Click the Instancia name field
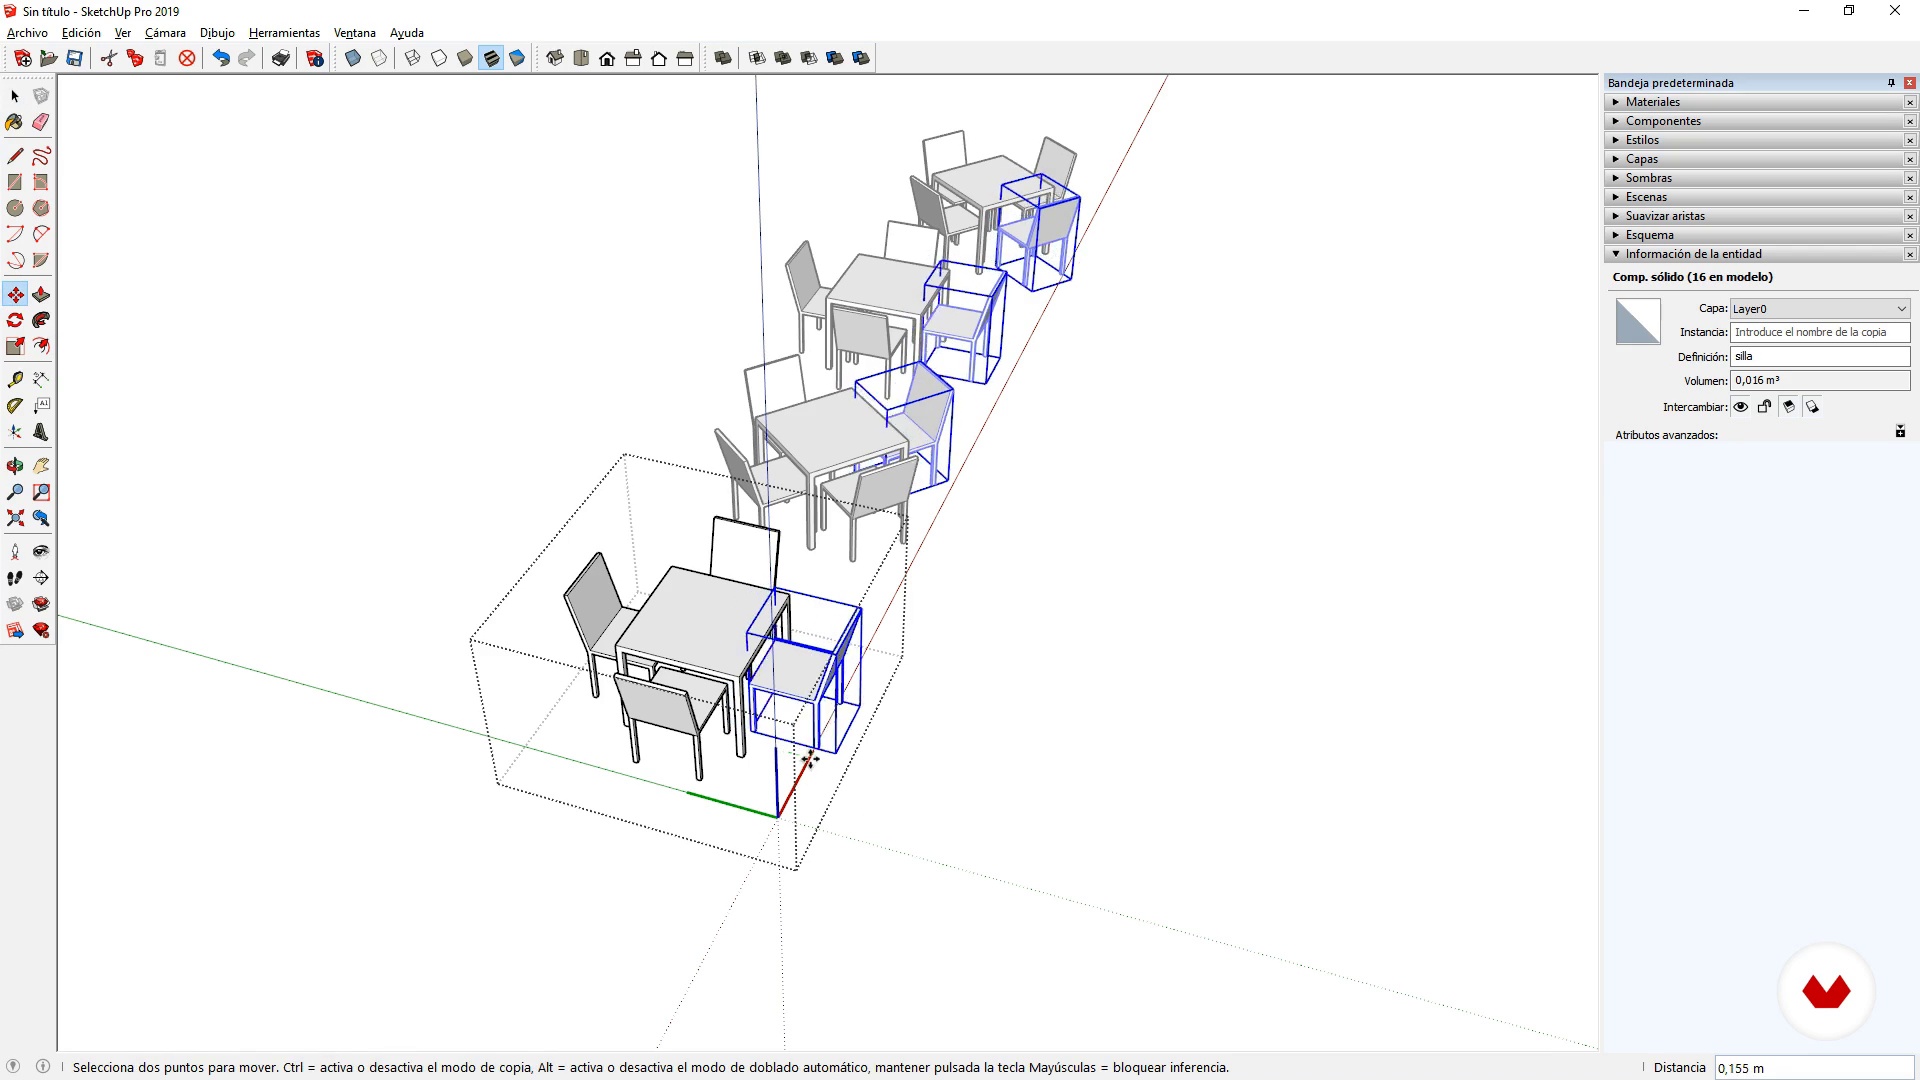The image size is (1920, 1080). coord(1820,332)
